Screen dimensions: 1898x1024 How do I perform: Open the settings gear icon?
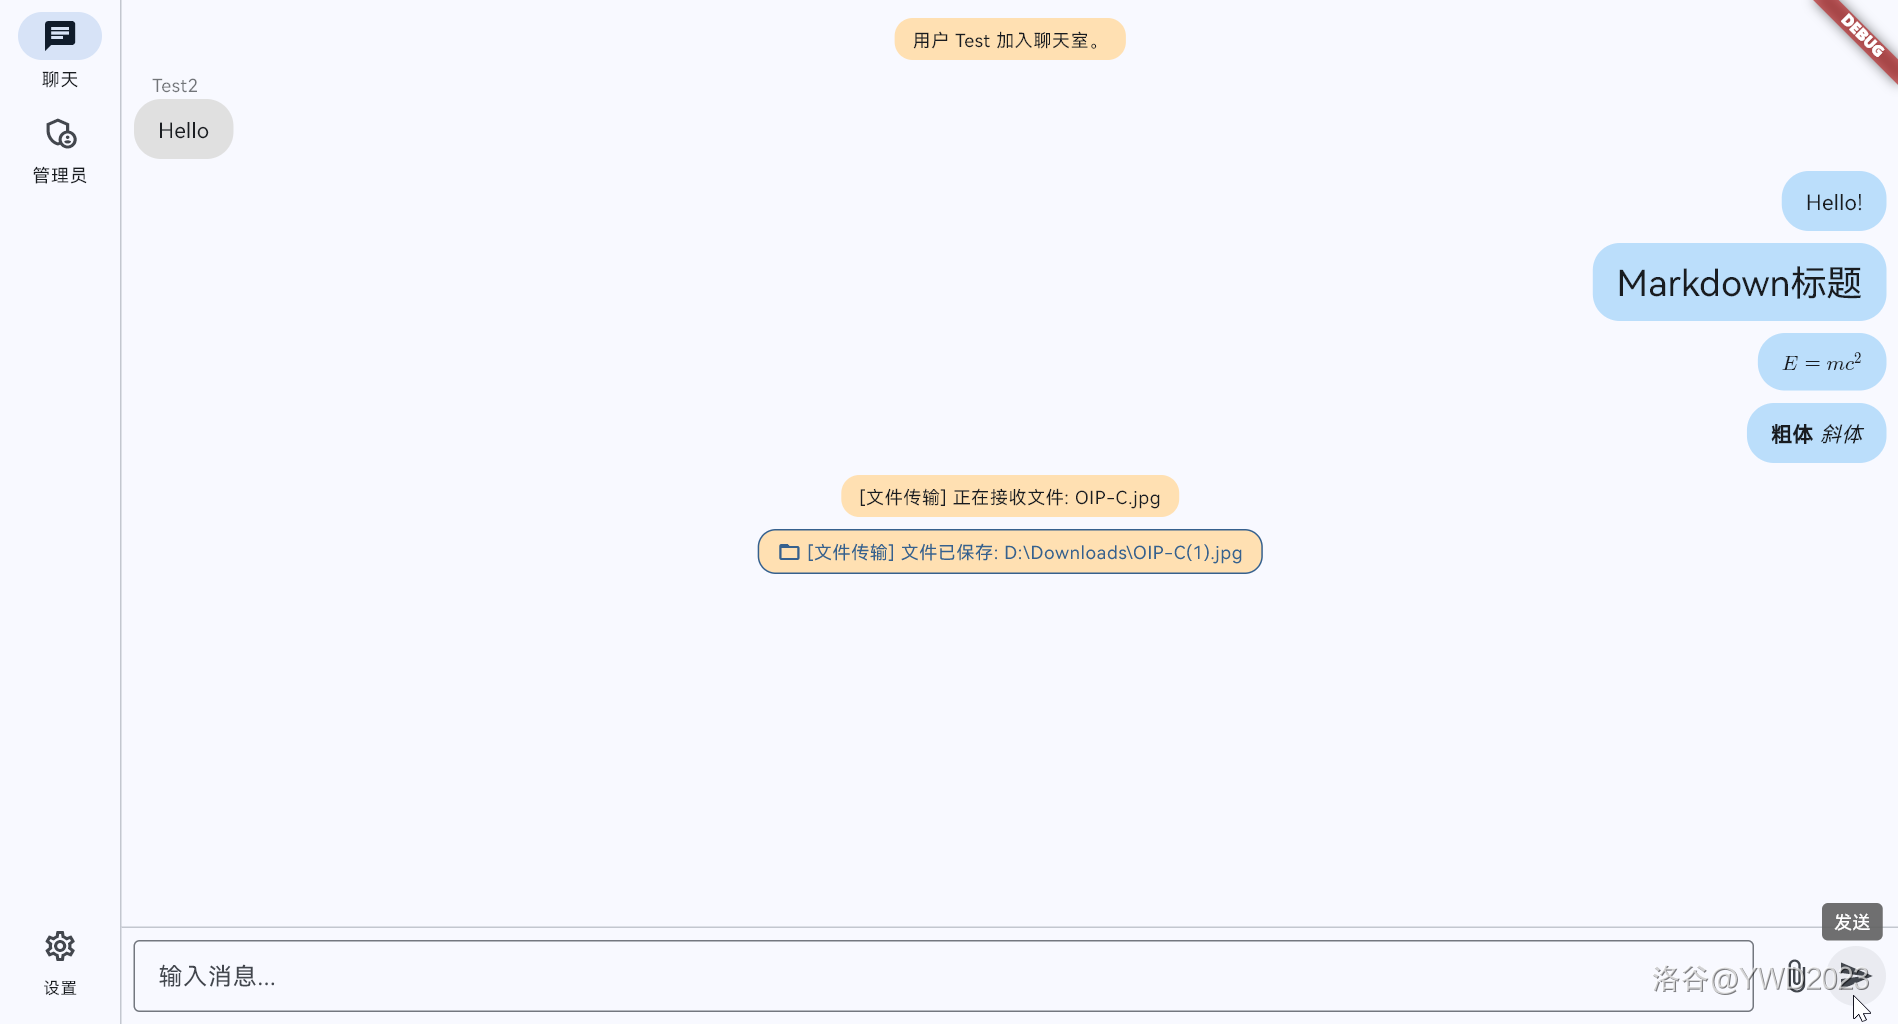pos(60,946)
